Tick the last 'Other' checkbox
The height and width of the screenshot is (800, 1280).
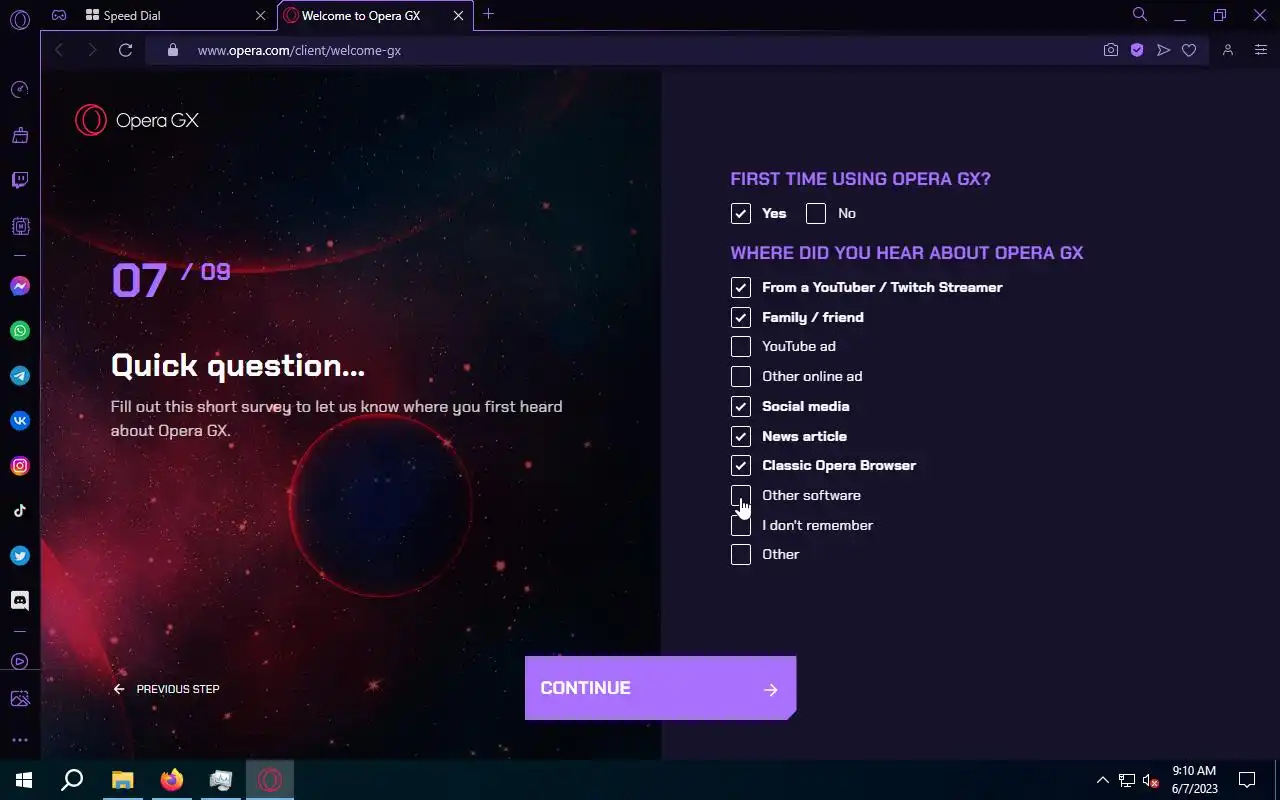click(740, 554)
